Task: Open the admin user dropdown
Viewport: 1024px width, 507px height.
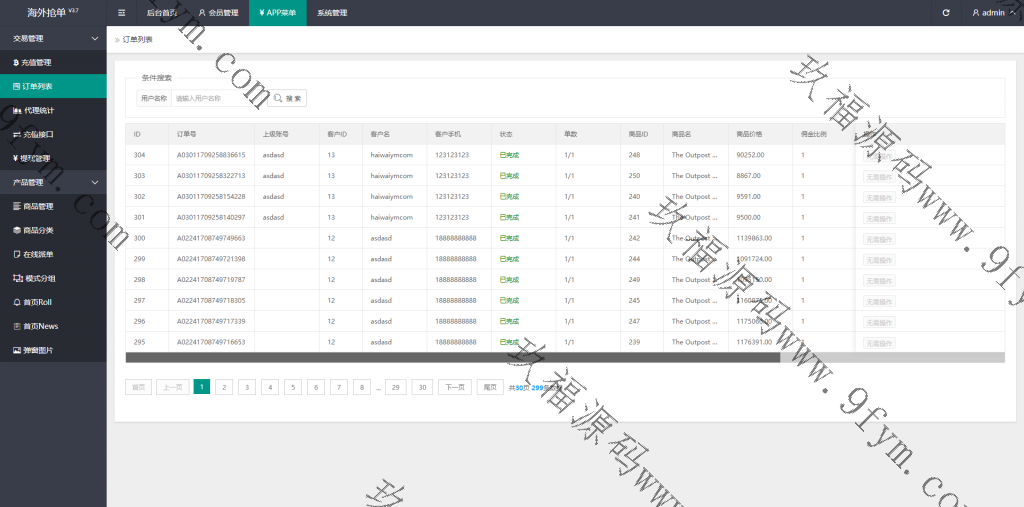Action: pyautogui.click(x=991, y=13)
